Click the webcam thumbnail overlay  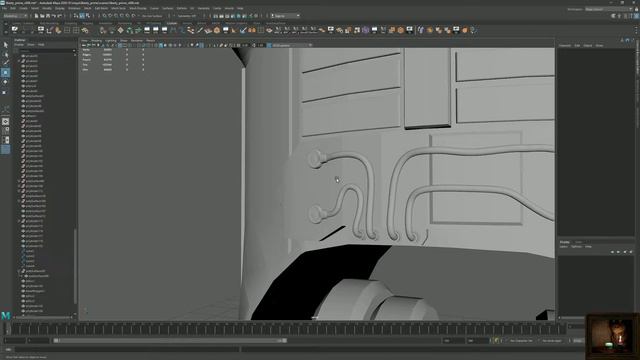(613, 336)
